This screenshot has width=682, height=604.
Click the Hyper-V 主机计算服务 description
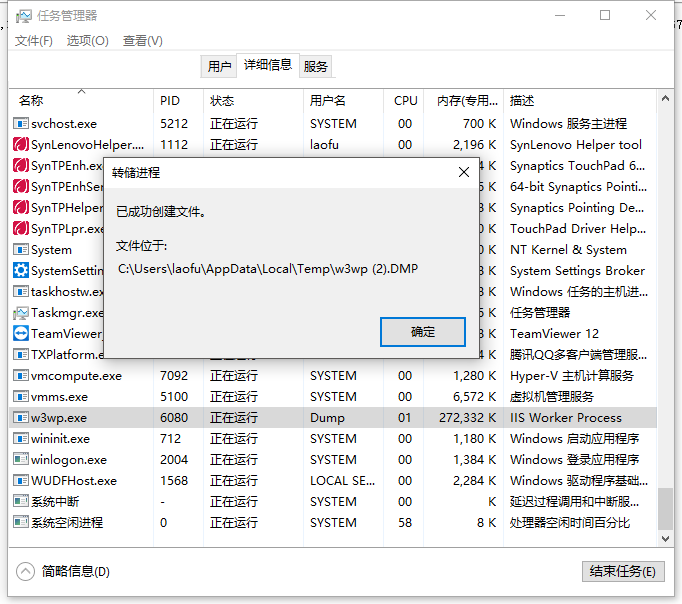(572, 375)
